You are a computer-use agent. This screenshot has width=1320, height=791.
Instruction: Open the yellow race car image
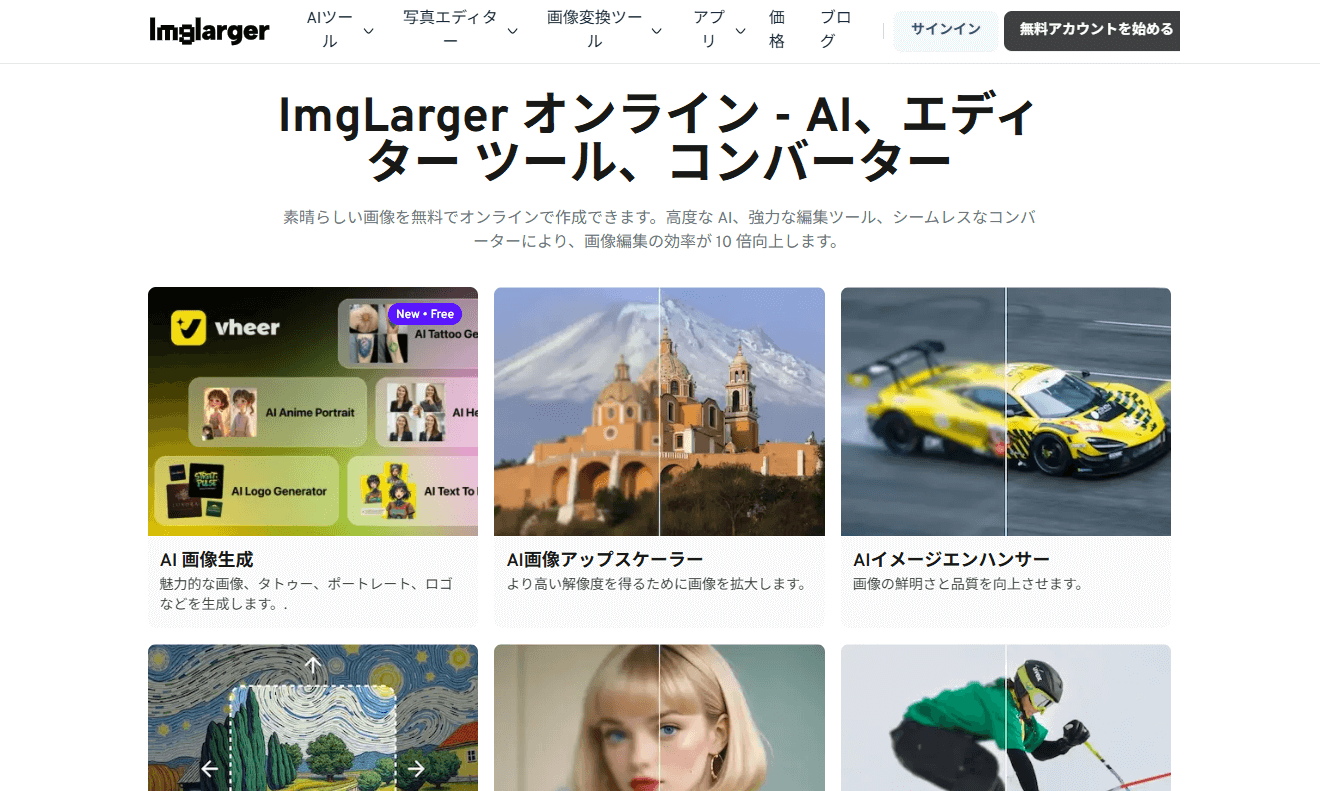(x=1005, y=412)
